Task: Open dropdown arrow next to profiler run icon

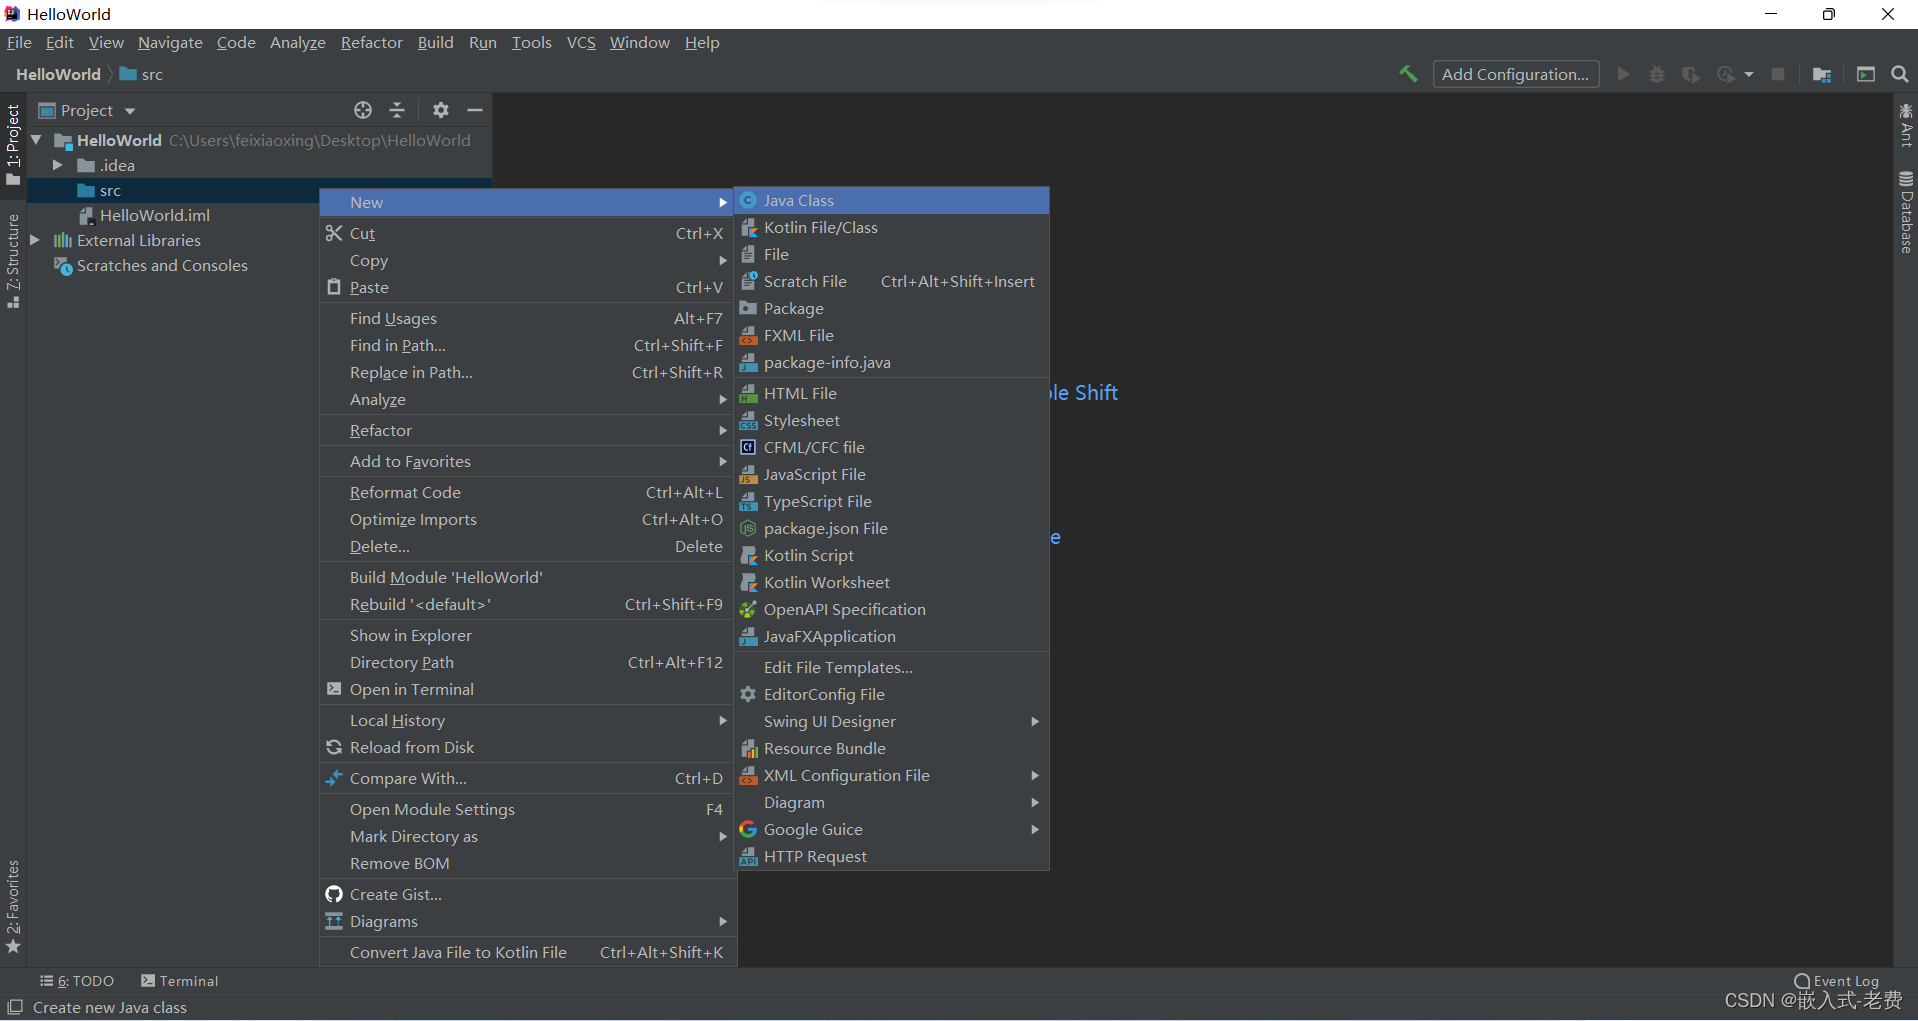Action: 1749,74
